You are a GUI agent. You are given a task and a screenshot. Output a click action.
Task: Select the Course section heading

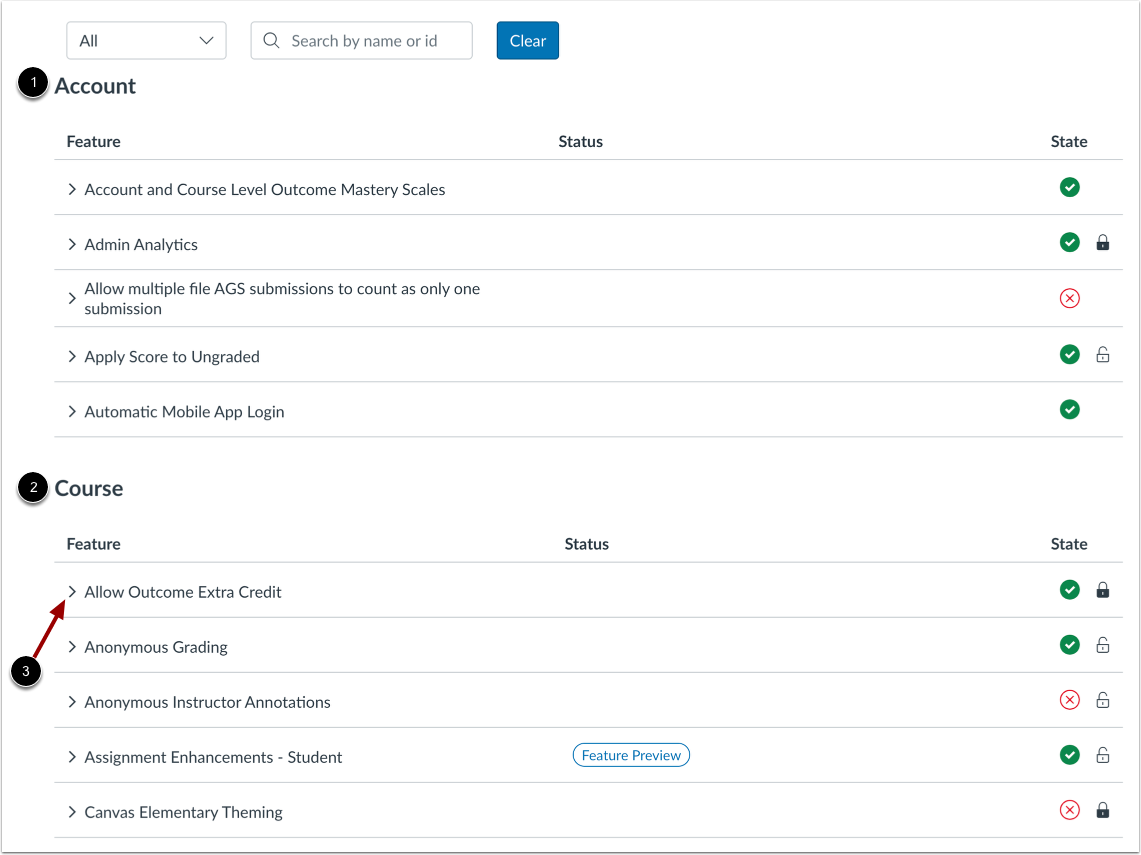(x=89, y=488)
